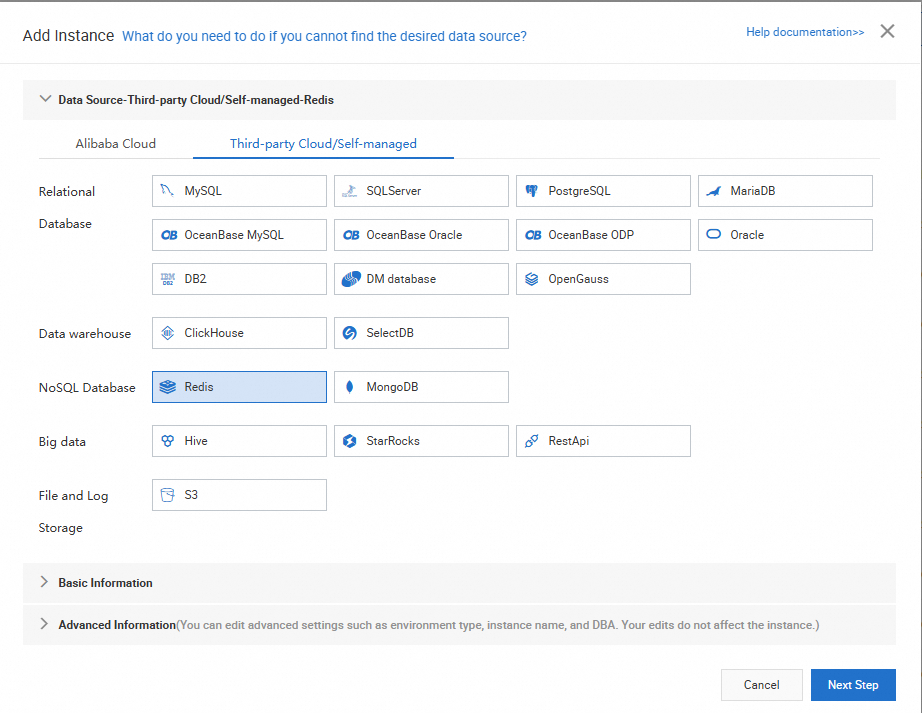Click the SelectDB icon

(350, 333)
